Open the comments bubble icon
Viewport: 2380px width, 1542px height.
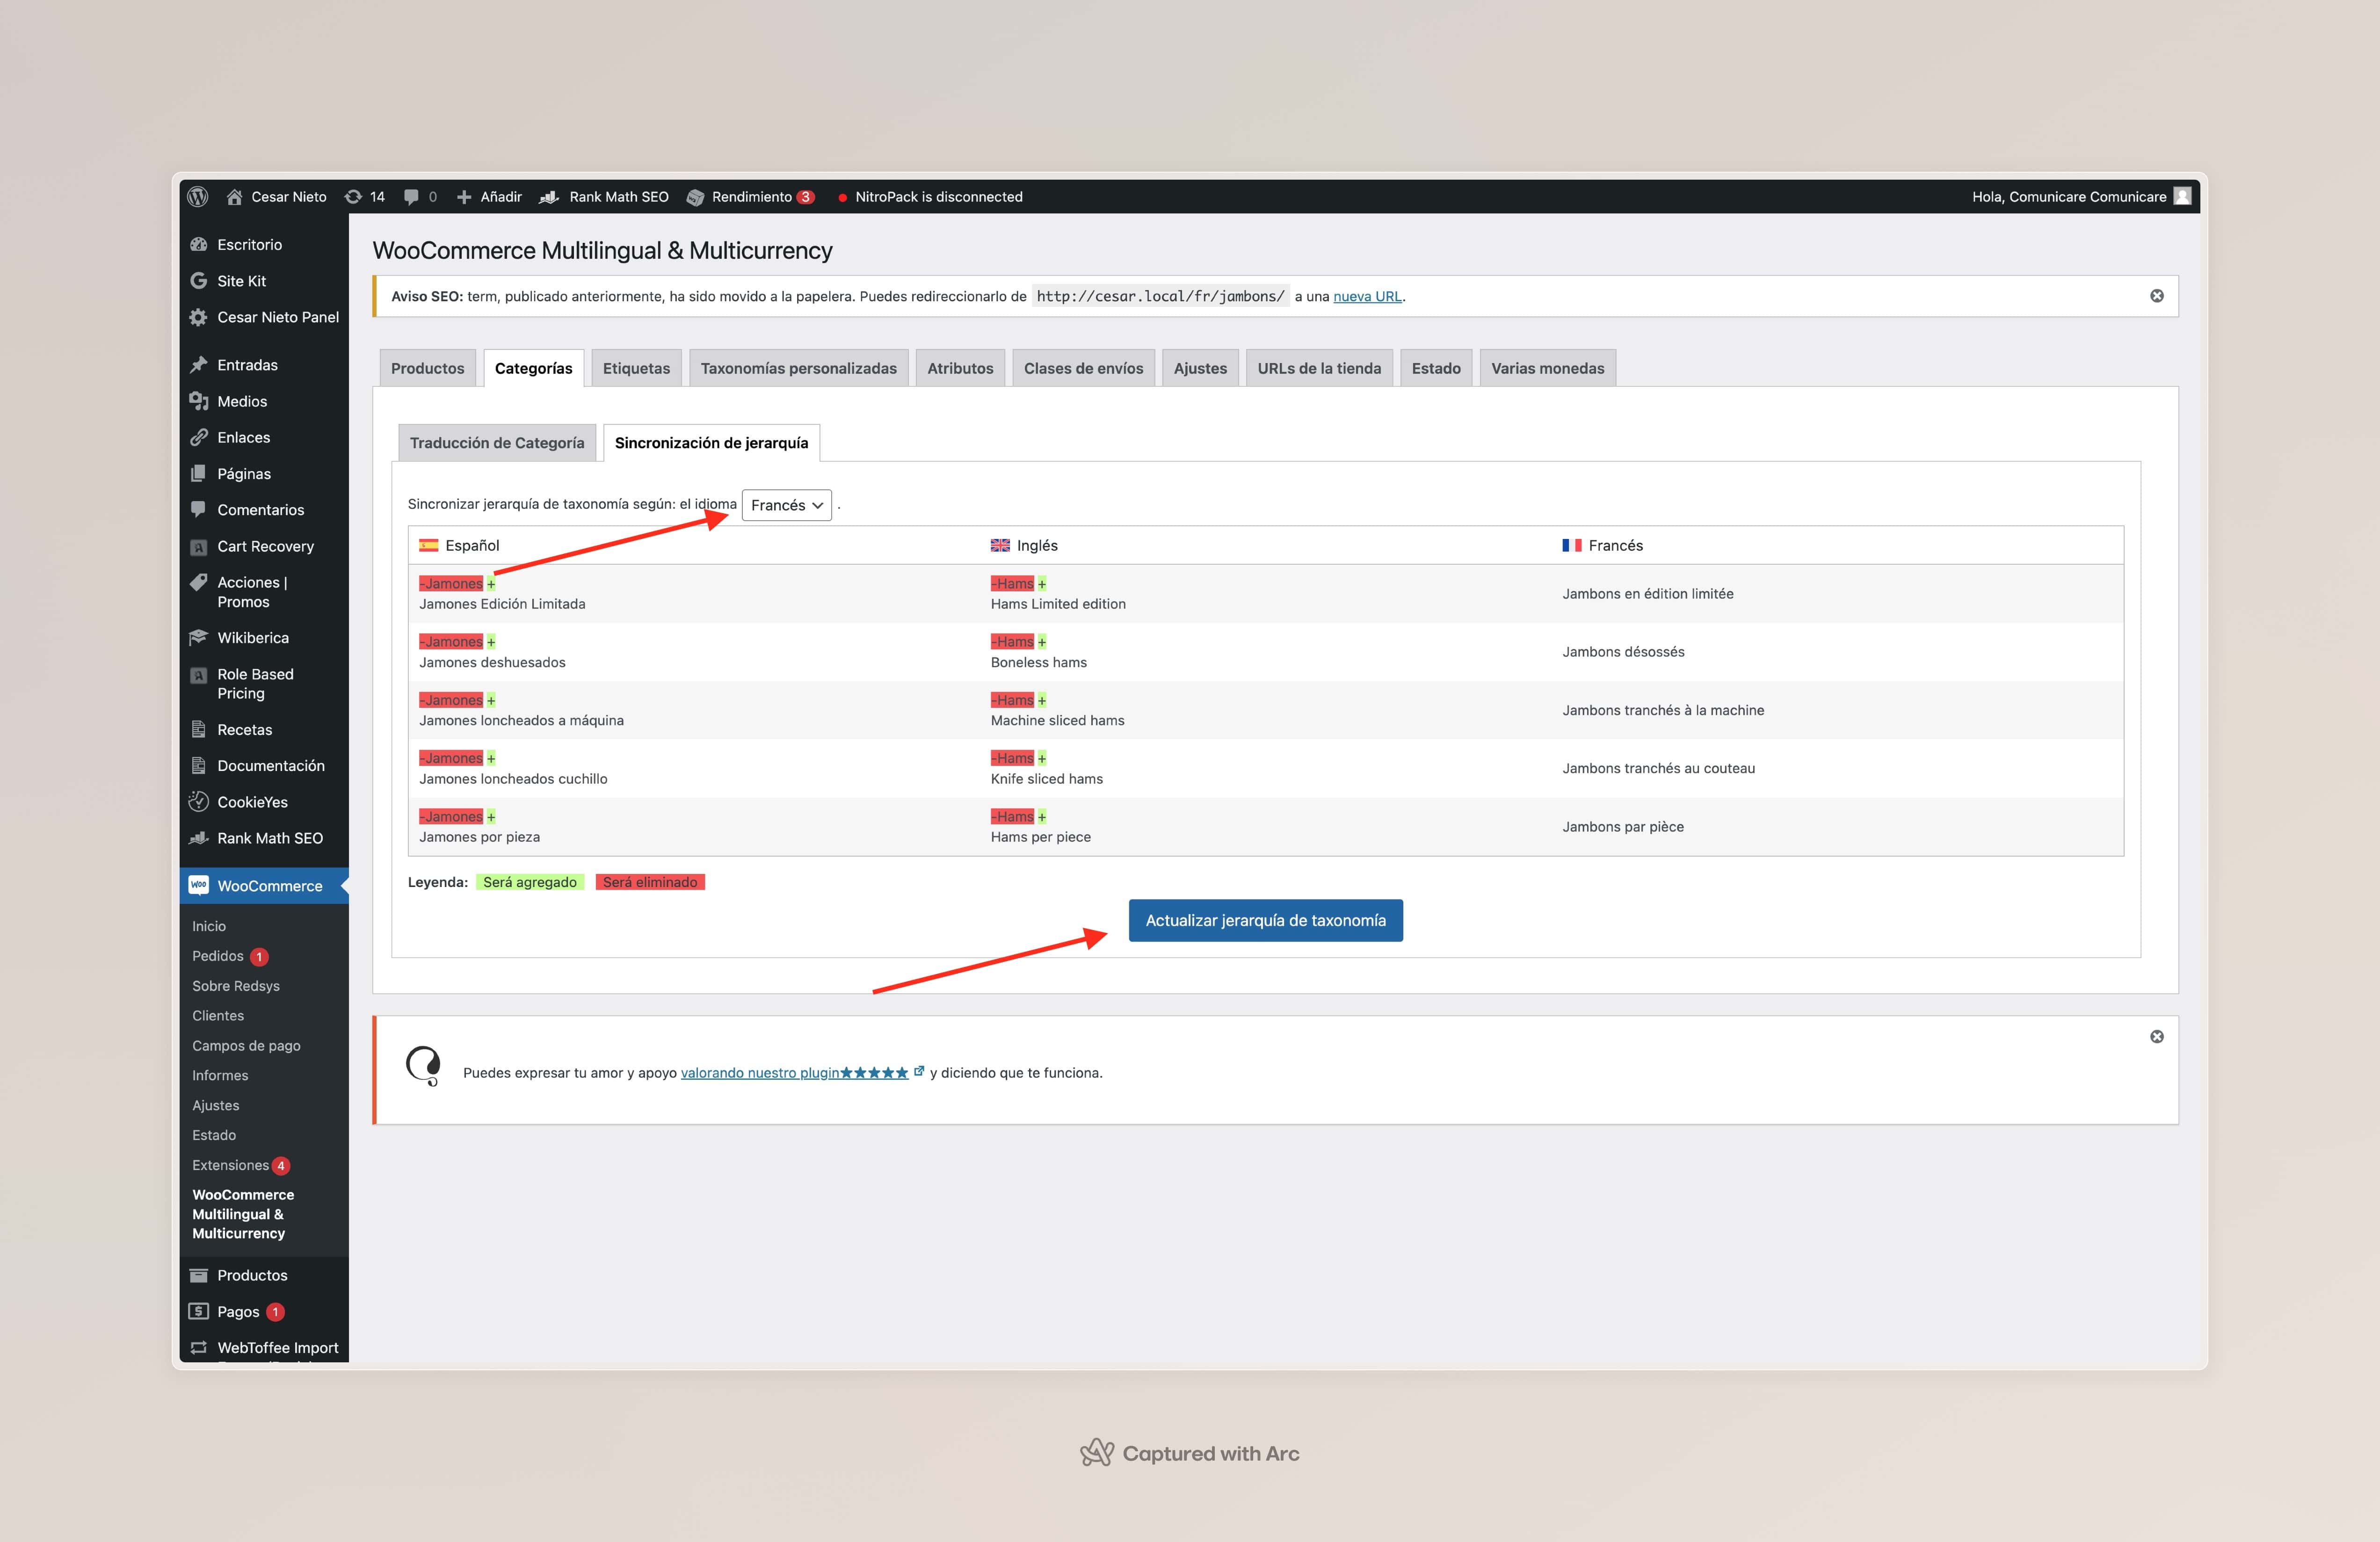pos(411,197)
